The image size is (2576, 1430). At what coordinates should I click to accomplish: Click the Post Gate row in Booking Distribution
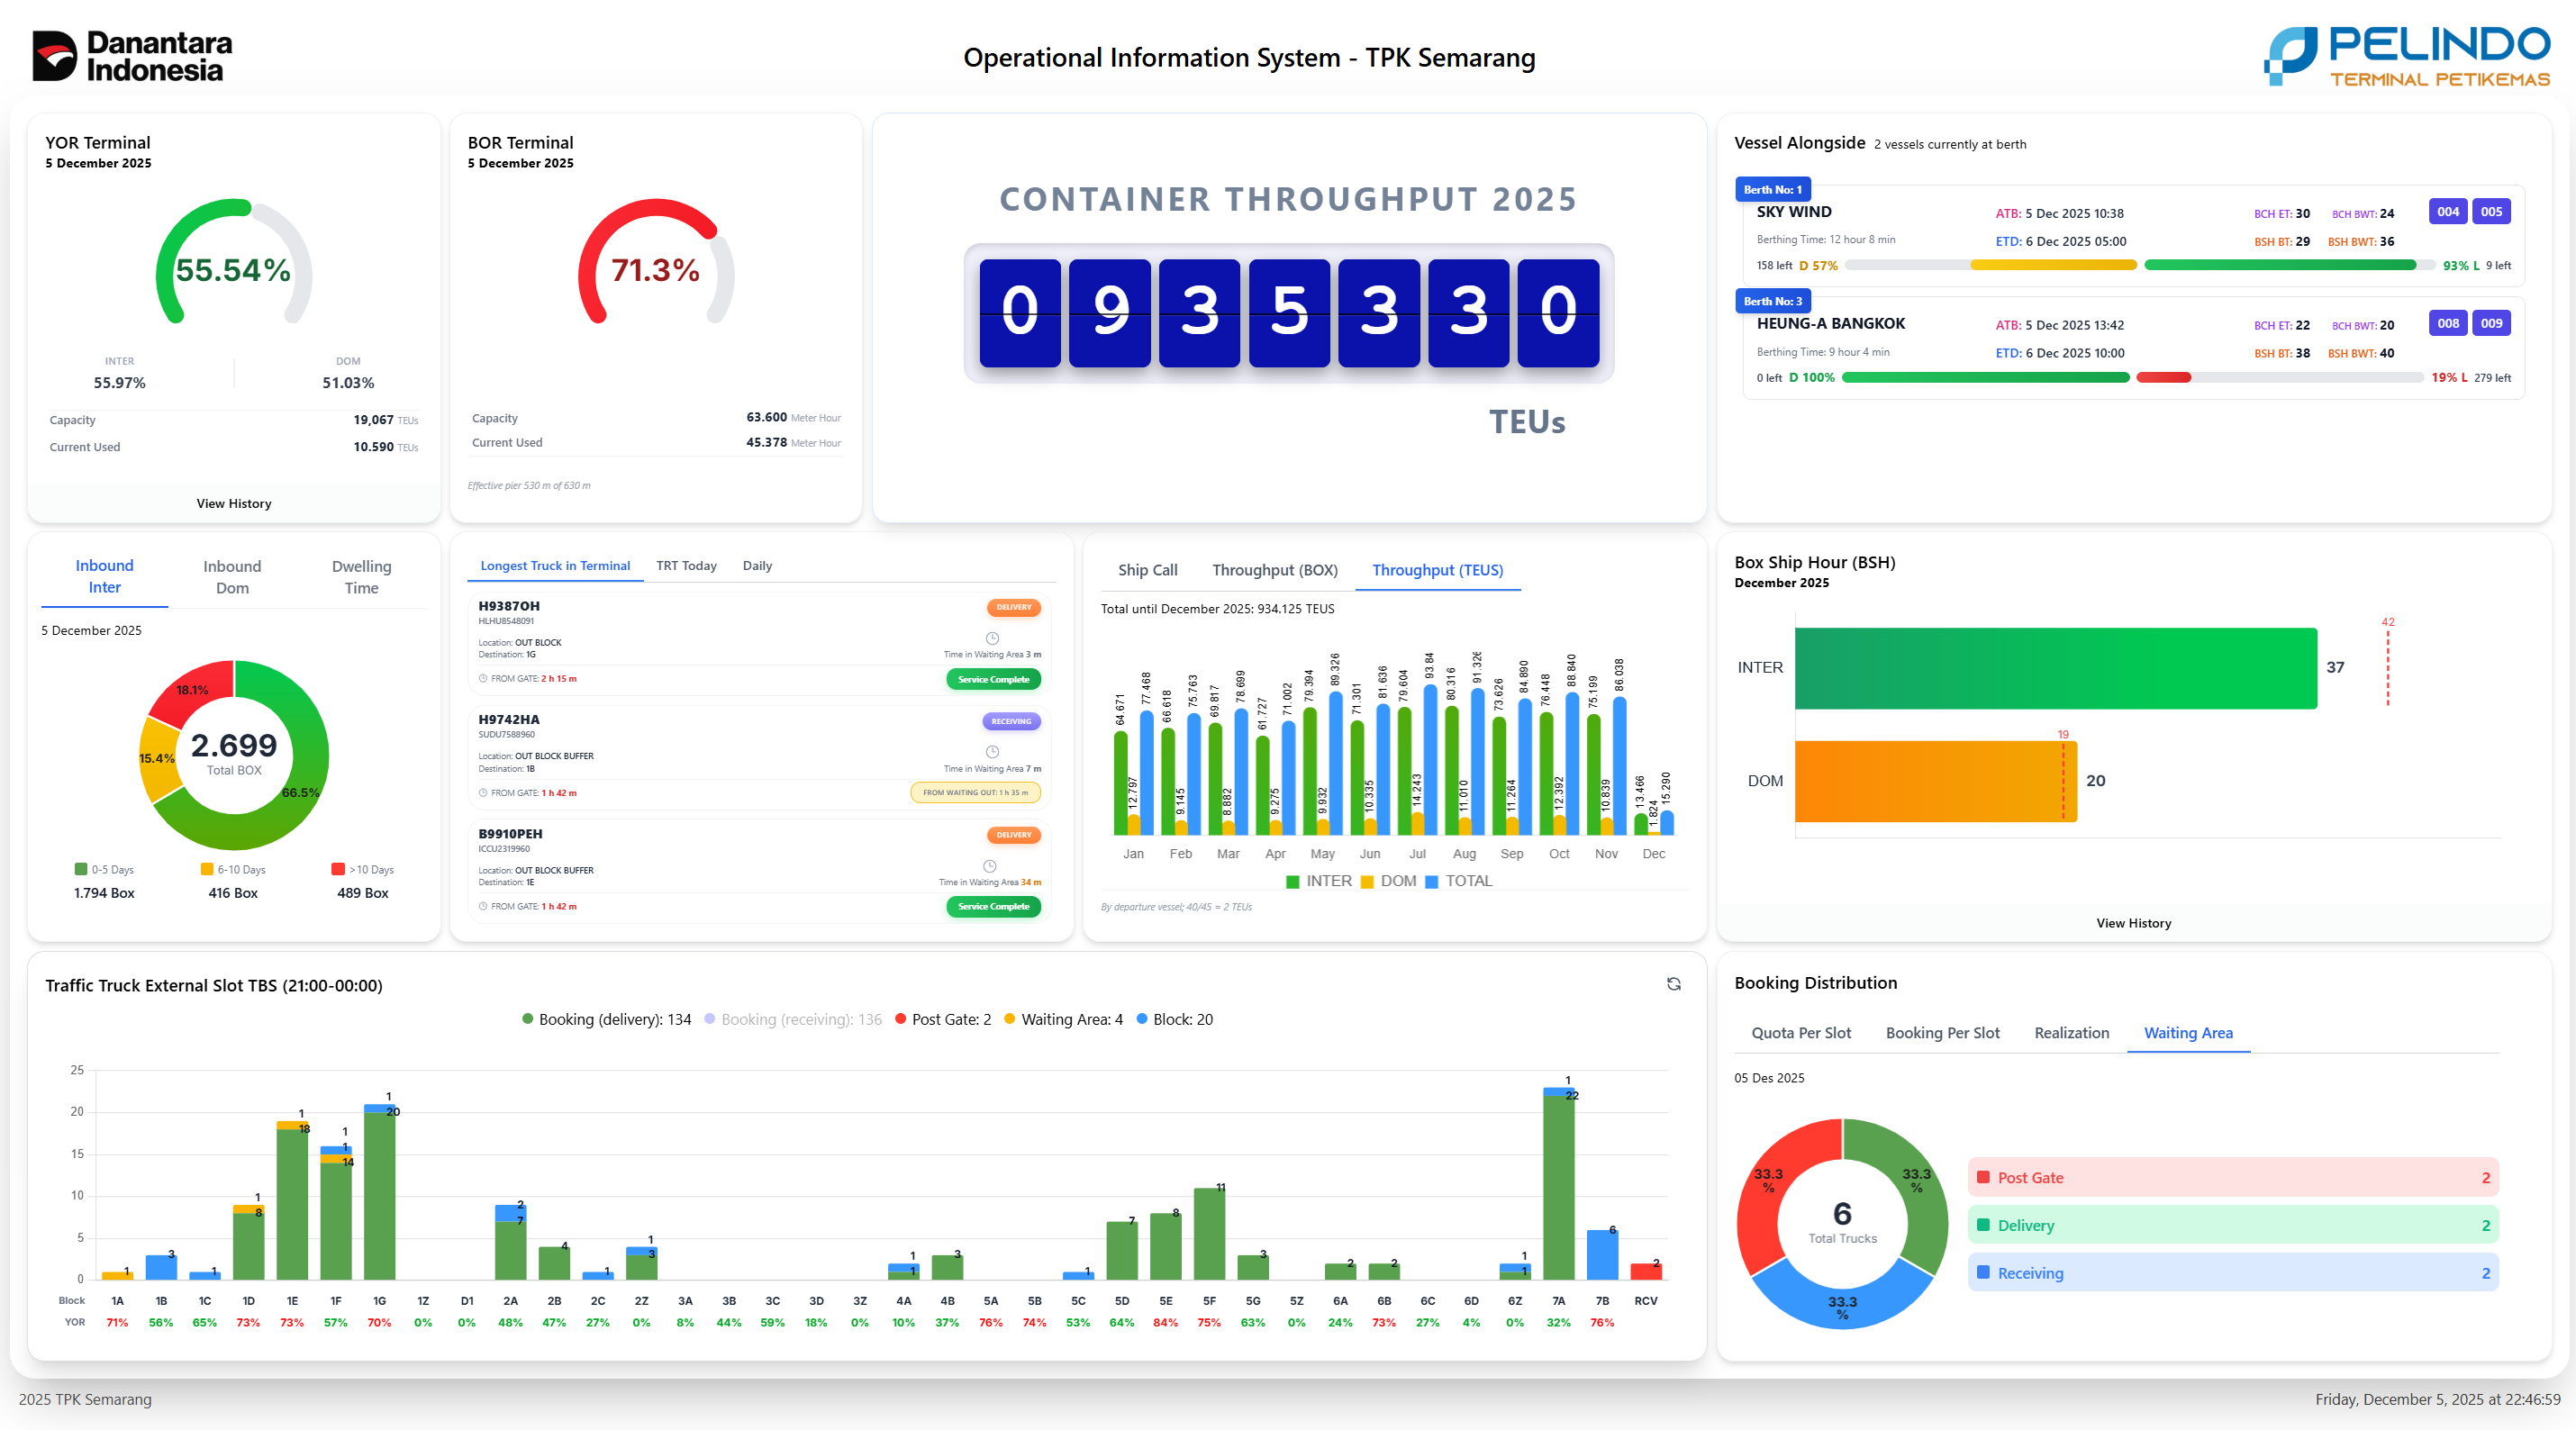coord(2232,1177)
